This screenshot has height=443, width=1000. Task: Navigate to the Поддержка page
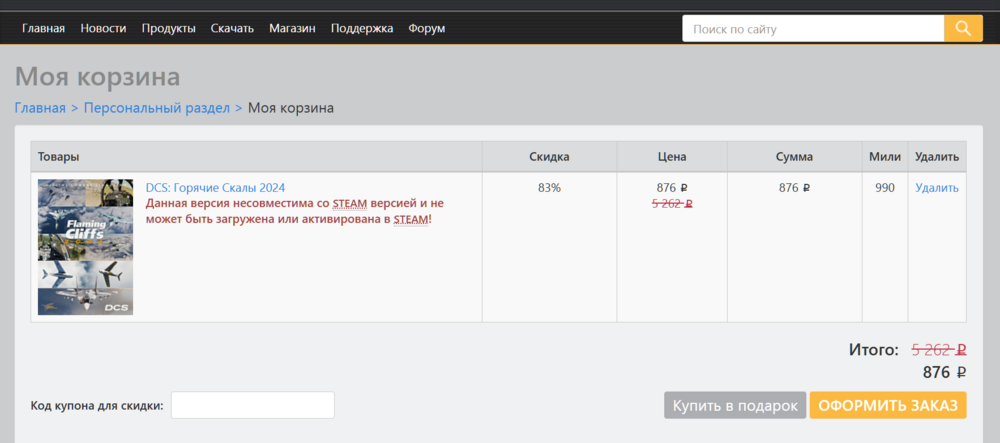pyautogui.click(x=362, y=28)
